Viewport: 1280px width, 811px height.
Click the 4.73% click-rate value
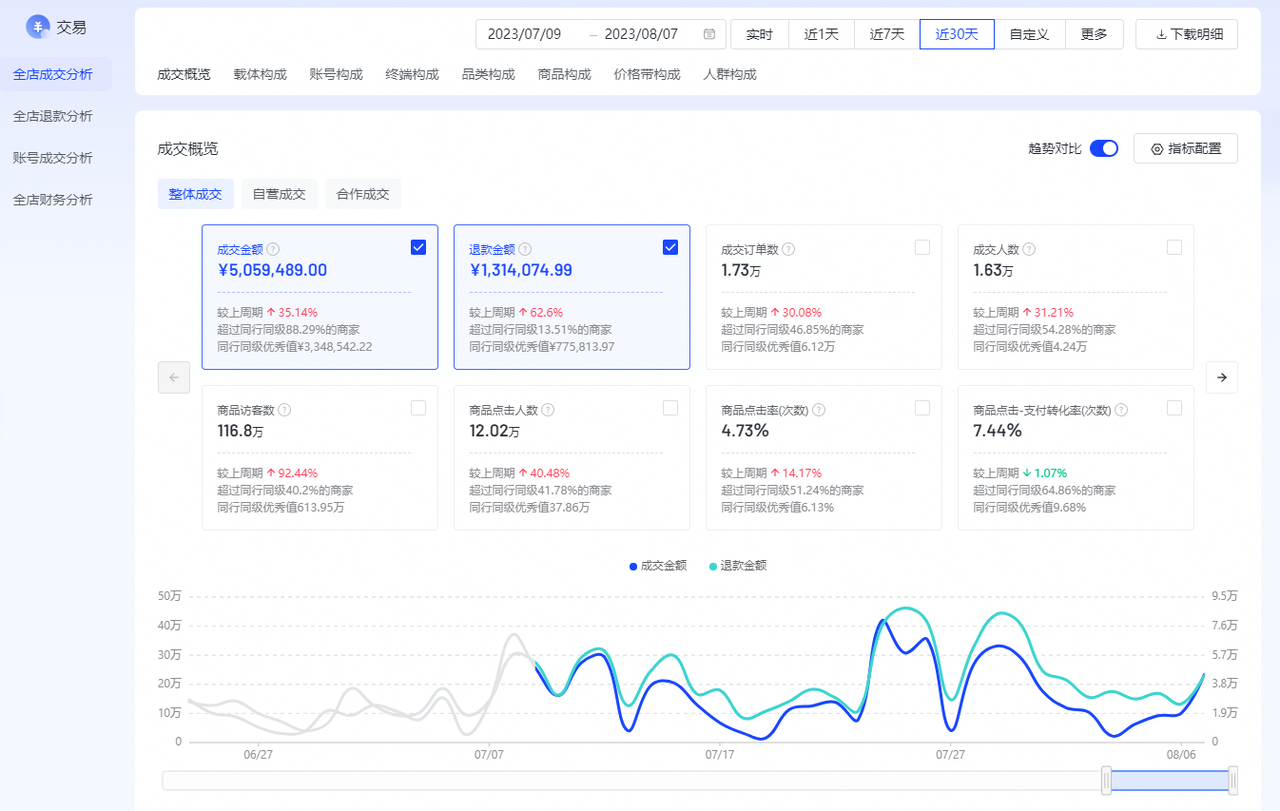pyautogui.click(x=745, y=431)
